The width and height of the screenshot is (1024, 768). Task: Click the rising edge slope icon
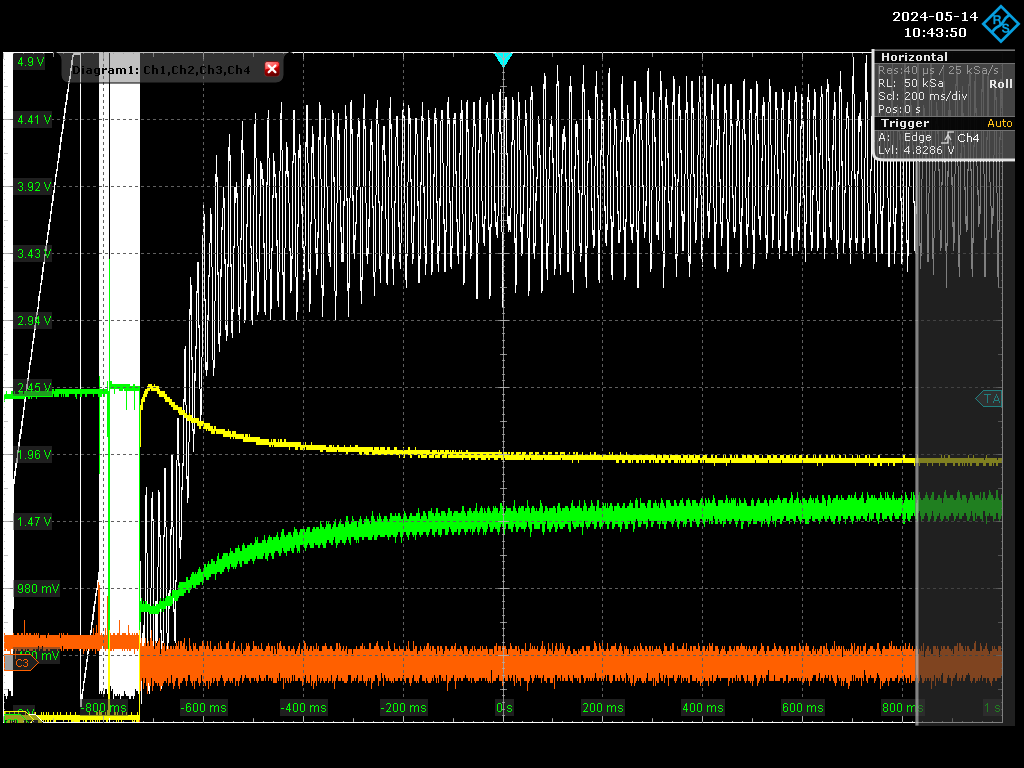pyautogui.click(x=947, y=138)
